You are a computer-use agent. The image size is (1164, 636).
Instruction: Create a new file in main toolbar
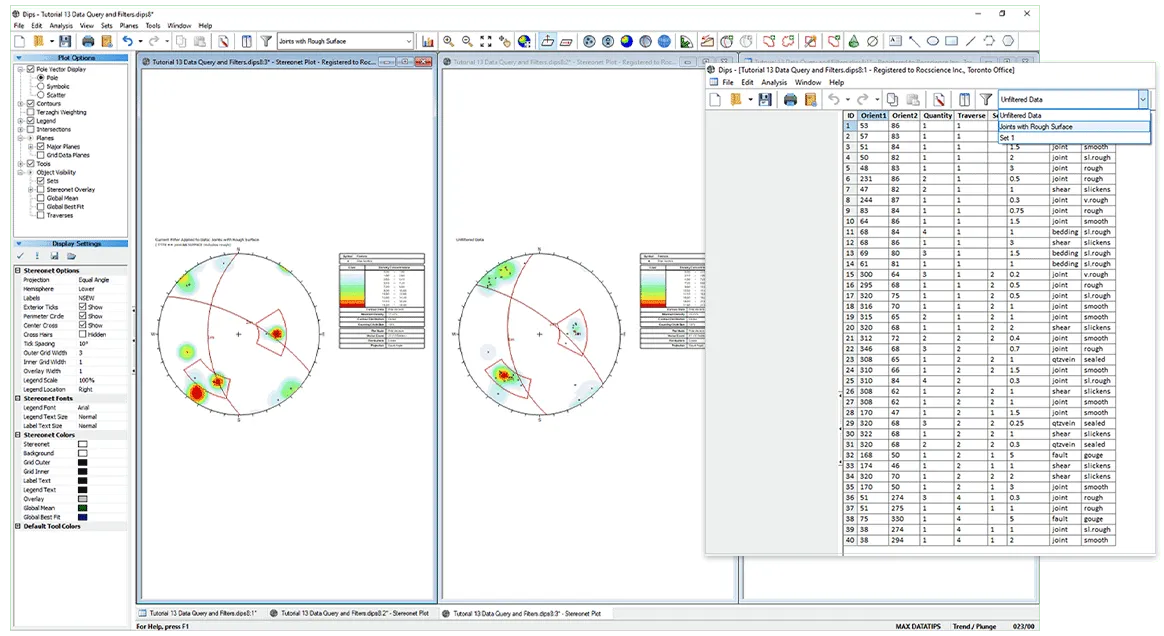(x=20, y=42)
